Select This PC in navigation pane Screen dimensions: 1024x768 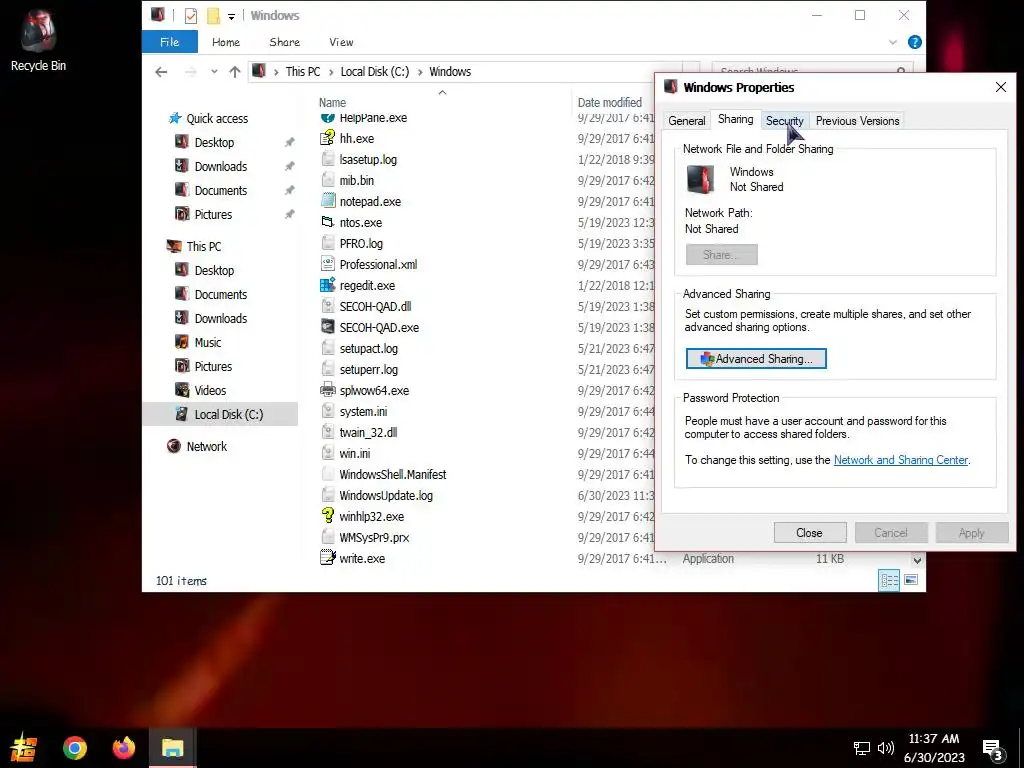[x=204, y=246]
